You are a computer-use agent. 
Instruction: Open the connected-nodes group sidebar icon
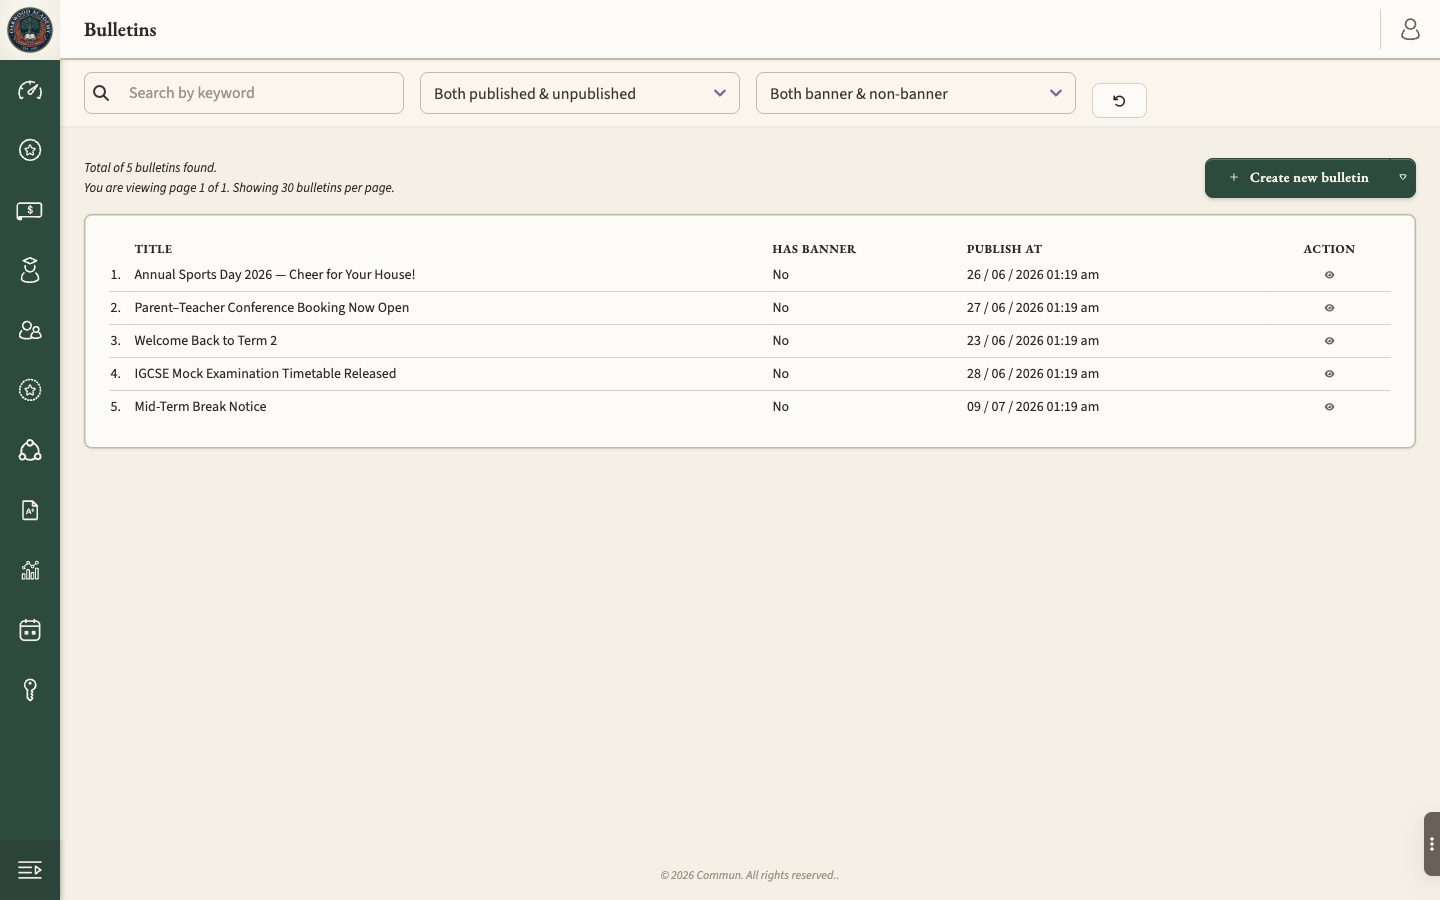pos(30,450)
